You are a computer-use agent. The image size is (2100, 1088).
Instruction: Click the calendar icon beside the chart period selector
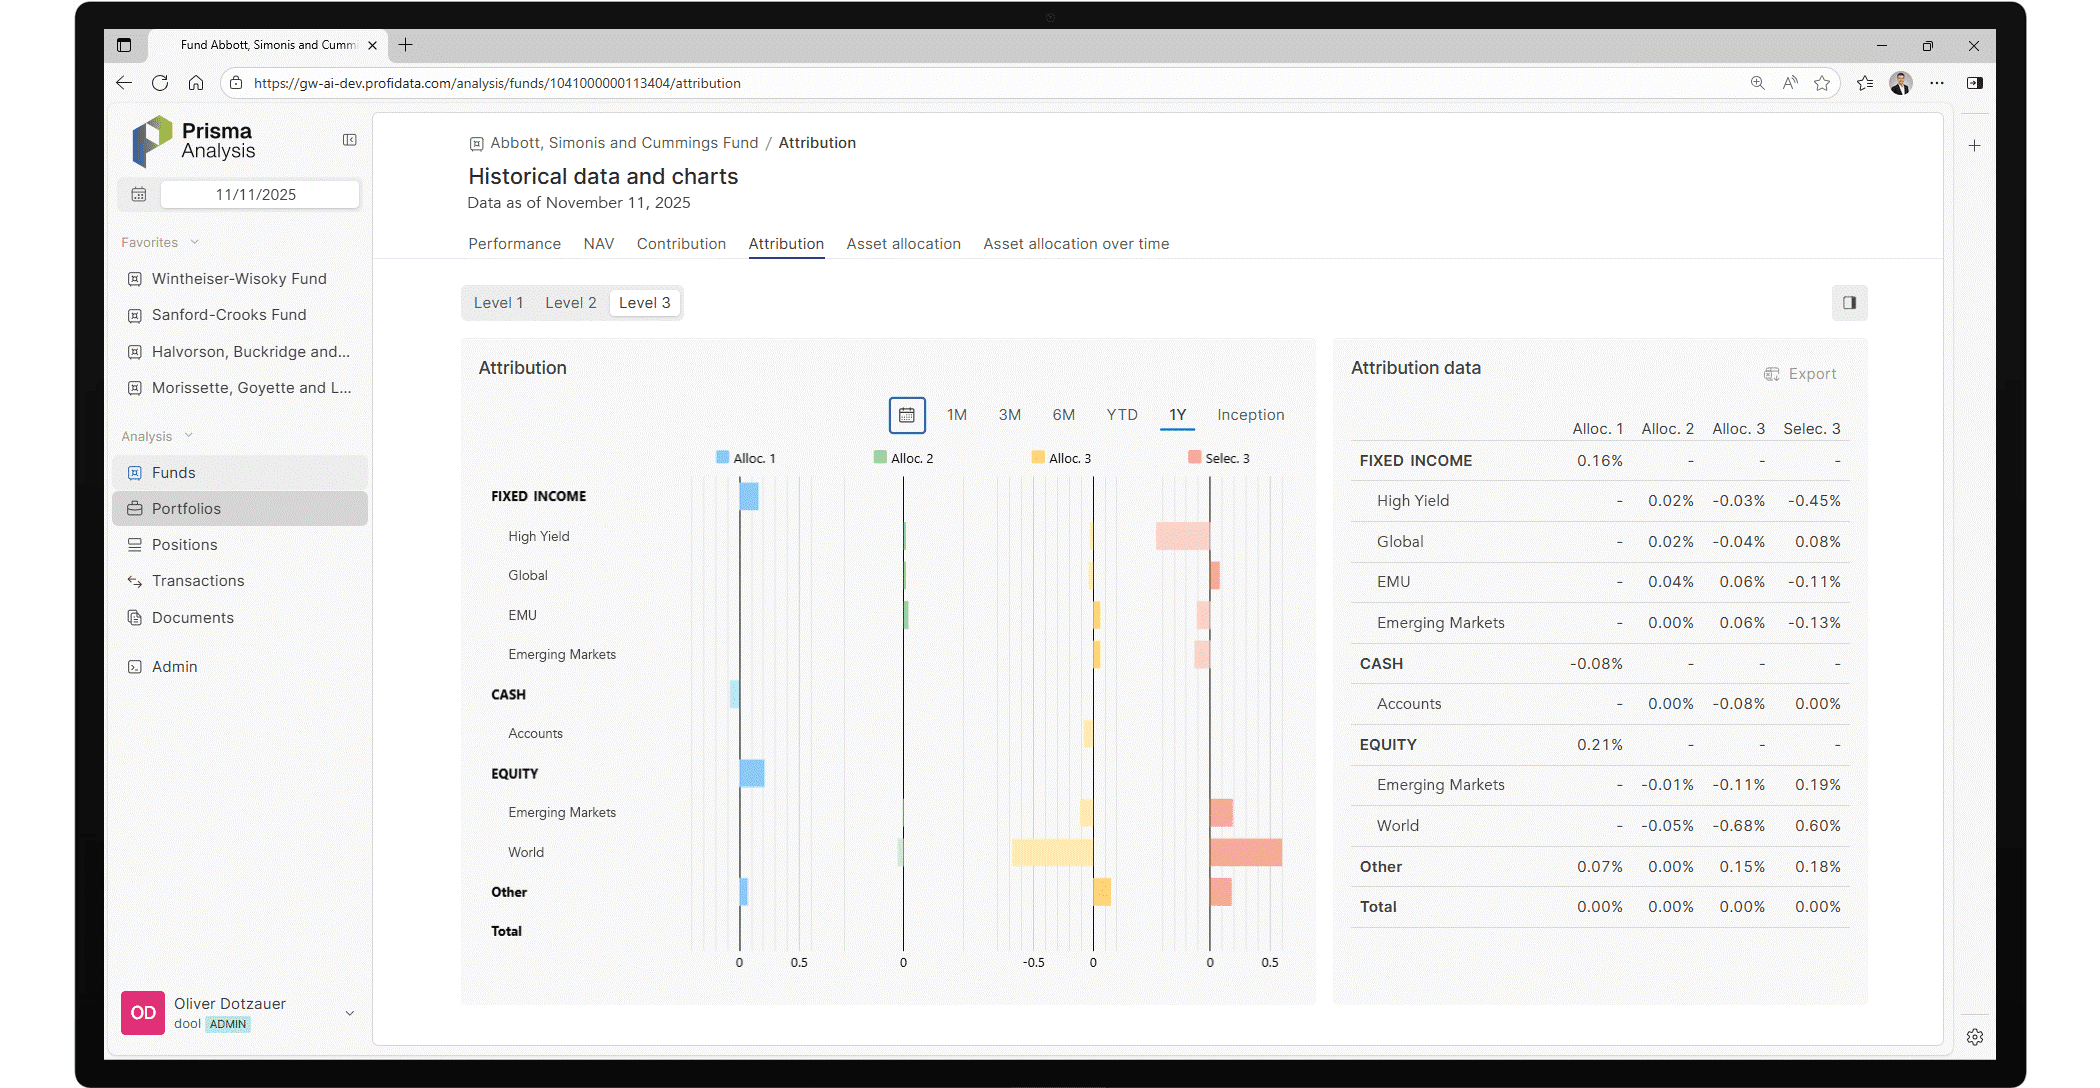coord(907,414)
